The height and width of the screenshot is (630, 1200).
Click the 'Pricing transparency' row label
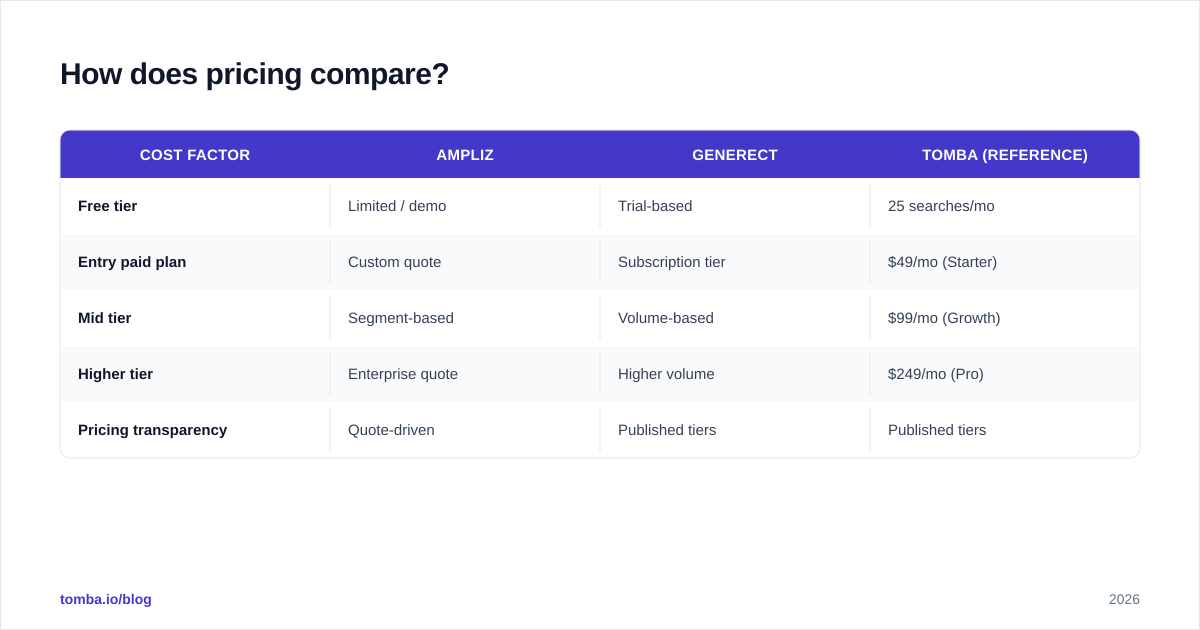click(153, 430)
